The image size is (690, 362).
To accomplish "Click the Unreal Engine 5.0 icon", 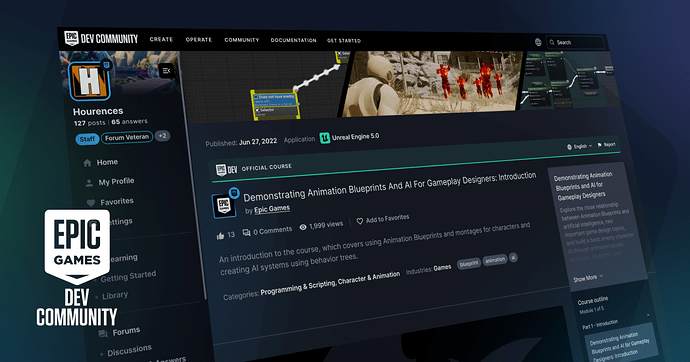I will coord(325,138).
